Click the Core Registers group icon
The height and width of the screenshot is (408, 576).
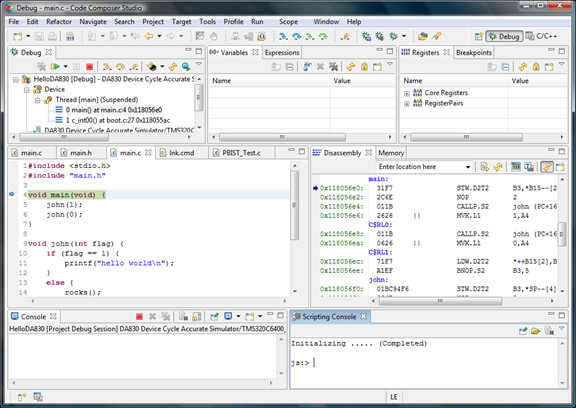[x=418, y=93]
